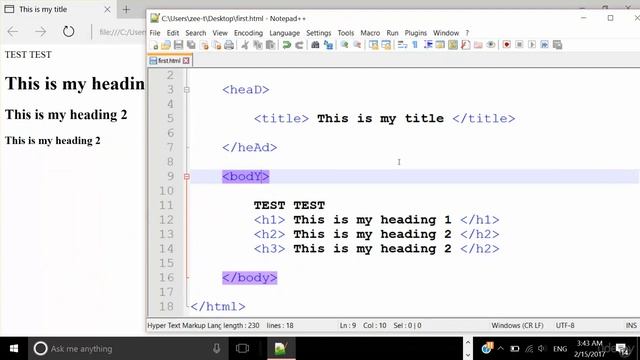Open the File menu
Viewport: 640px width, 360px height.
tap(155, 33)
